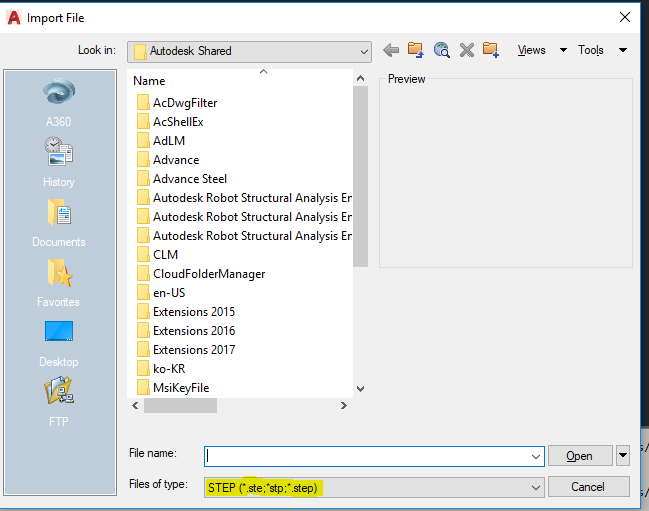Go to the Desktop location
The height and width of the screenshot is (511, 649).
[x=59, y=343]
